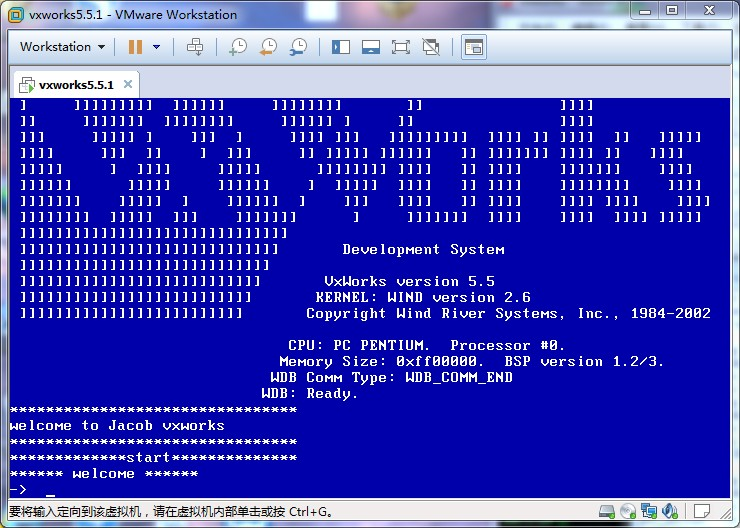Click the Ctrl+G hint in status bar
This screenshot has height=528, width=740.
[x=311, y=511]
